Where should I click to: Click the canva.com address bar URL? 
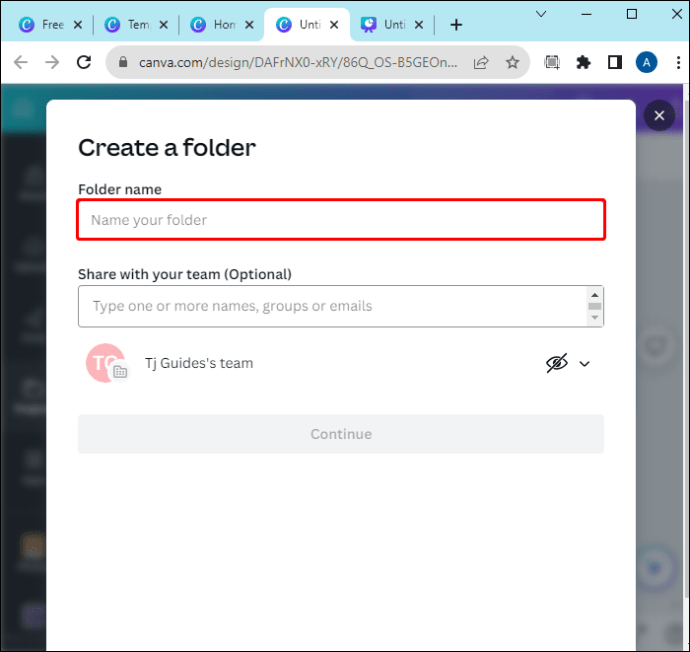[298, 62]
